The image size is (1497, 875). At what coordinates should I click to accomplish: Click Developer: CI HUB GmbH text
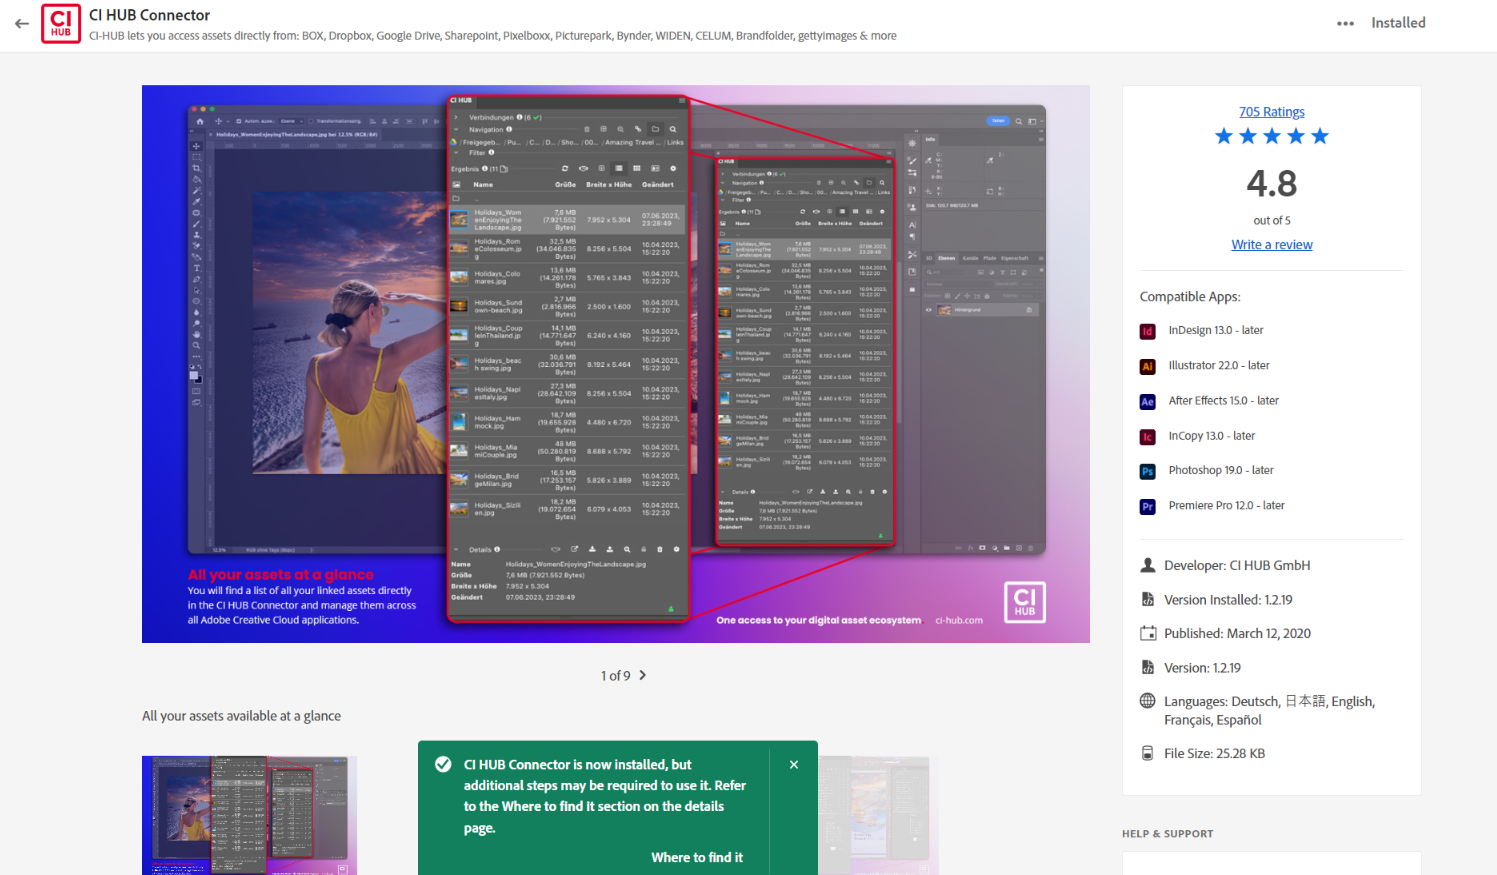click(x=1237, y=565)
